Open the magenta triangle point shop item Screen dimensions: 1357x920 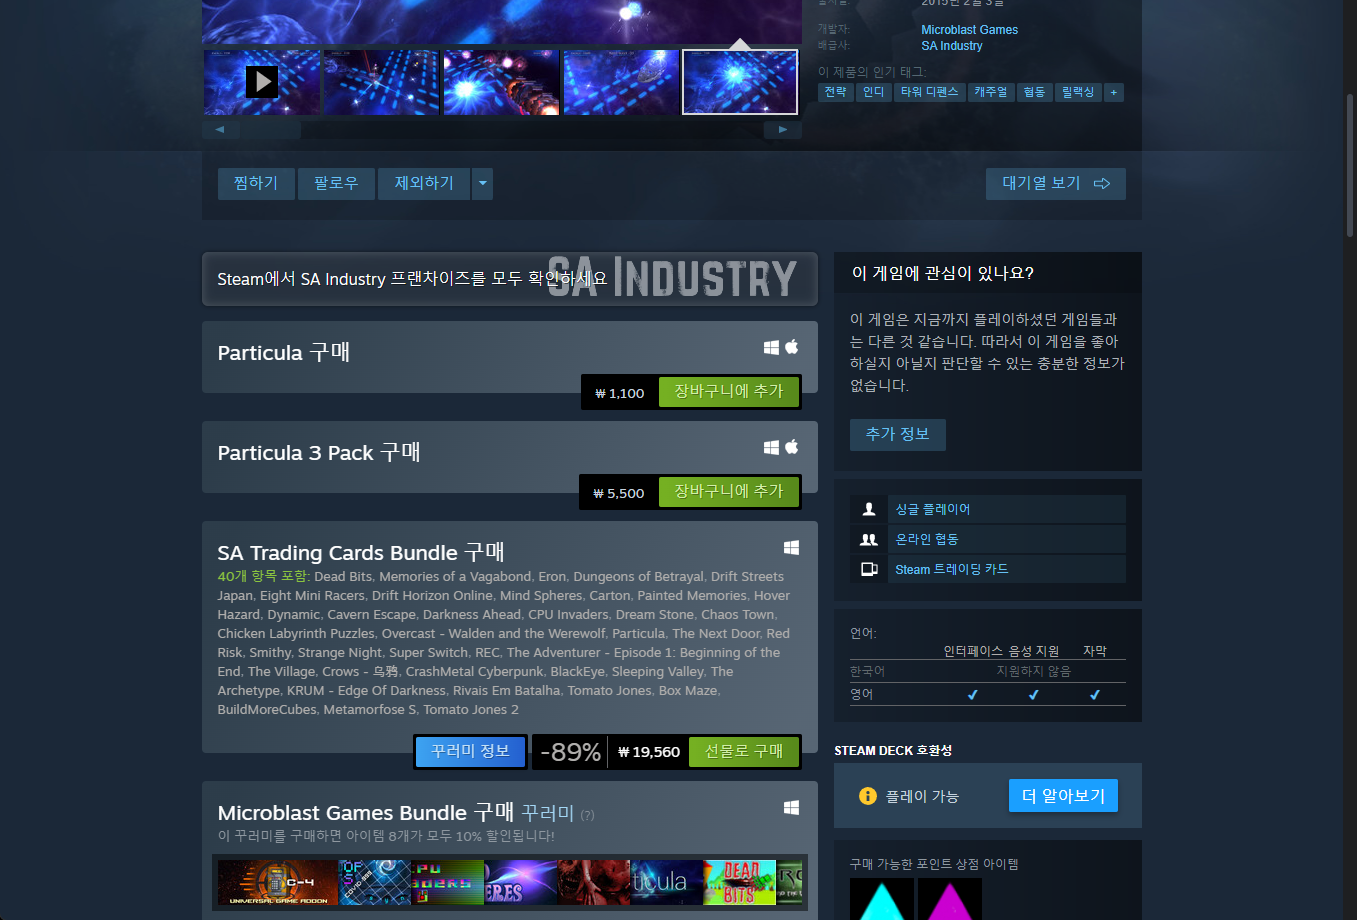point(949,899)
